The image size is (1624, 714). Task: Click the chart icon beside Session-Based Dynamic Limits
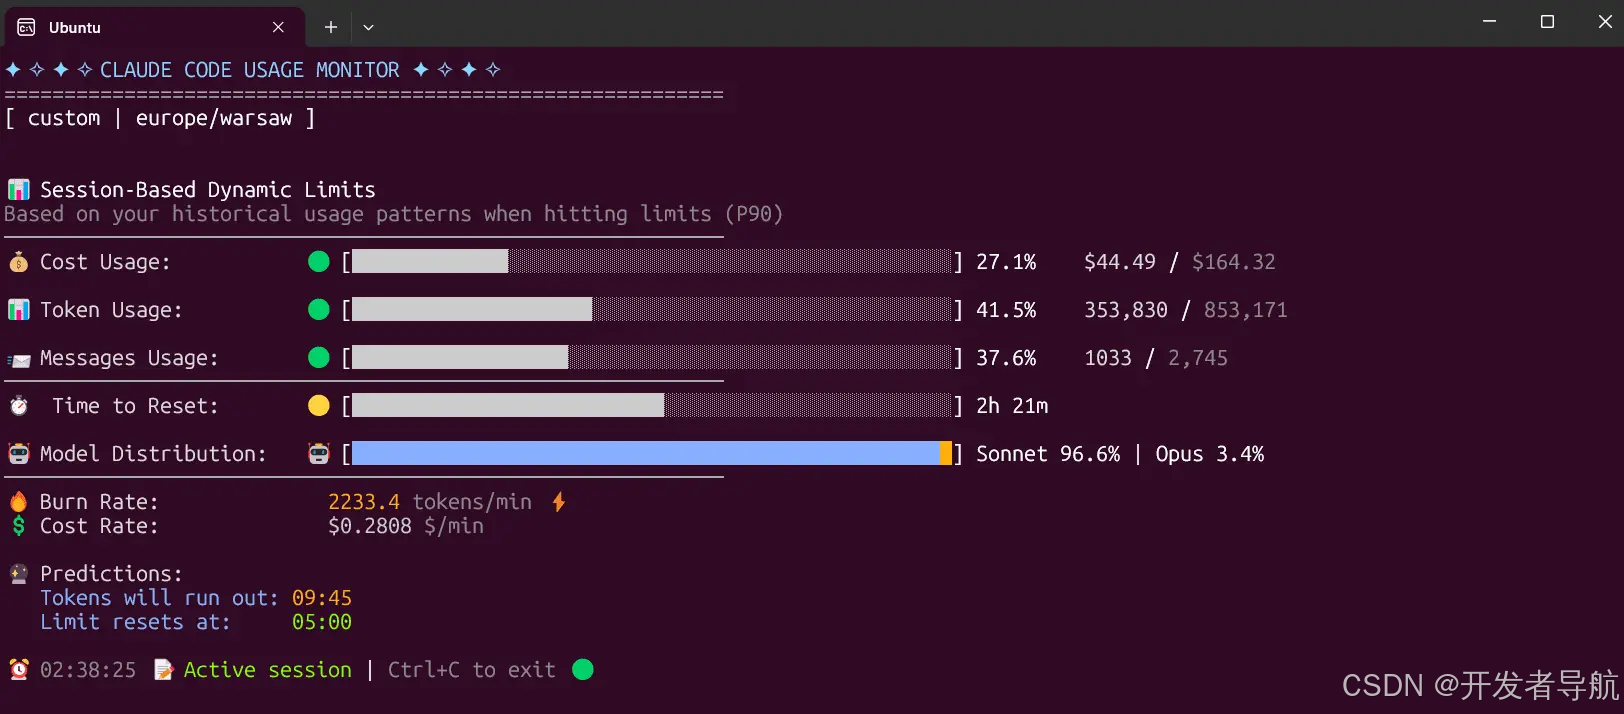(x=18, y=190)
